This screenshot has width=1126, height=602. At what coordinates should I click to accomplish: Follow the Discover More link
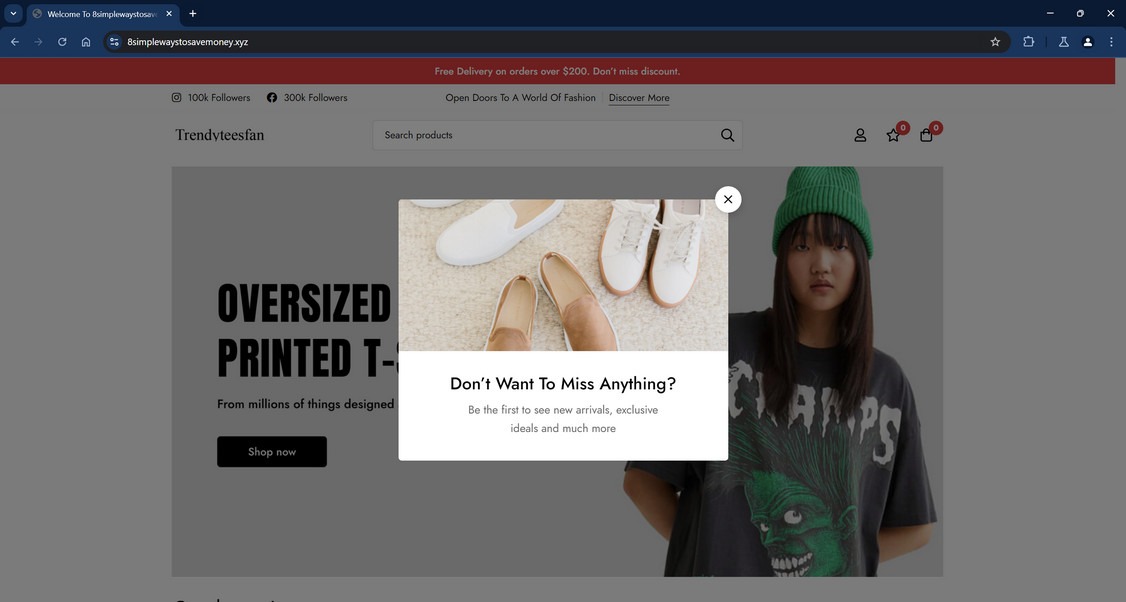click(638, 98)
